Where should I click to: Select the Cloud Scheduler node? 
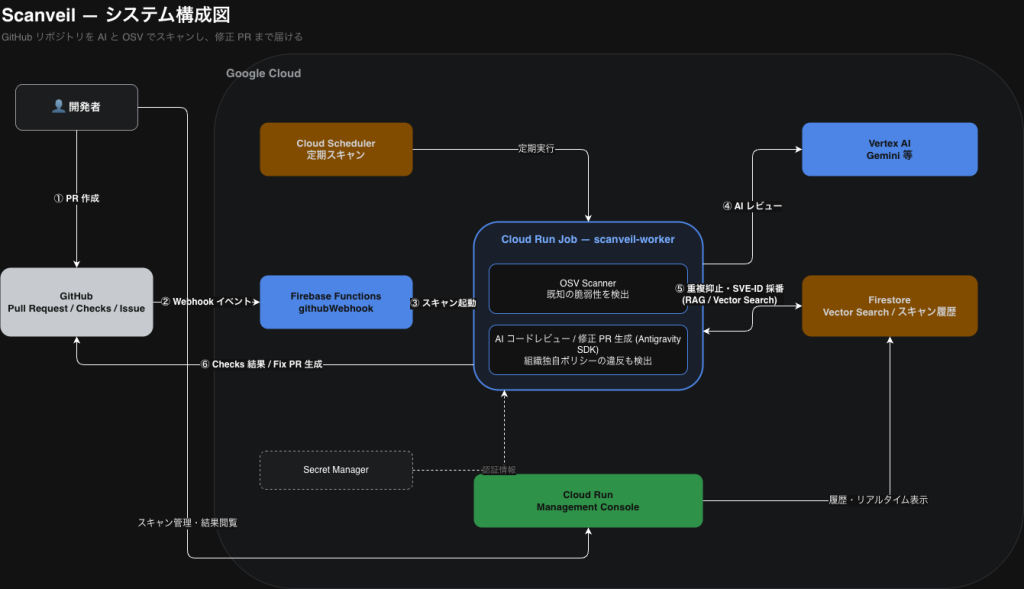pyautogui.click(x=336, y=150)
